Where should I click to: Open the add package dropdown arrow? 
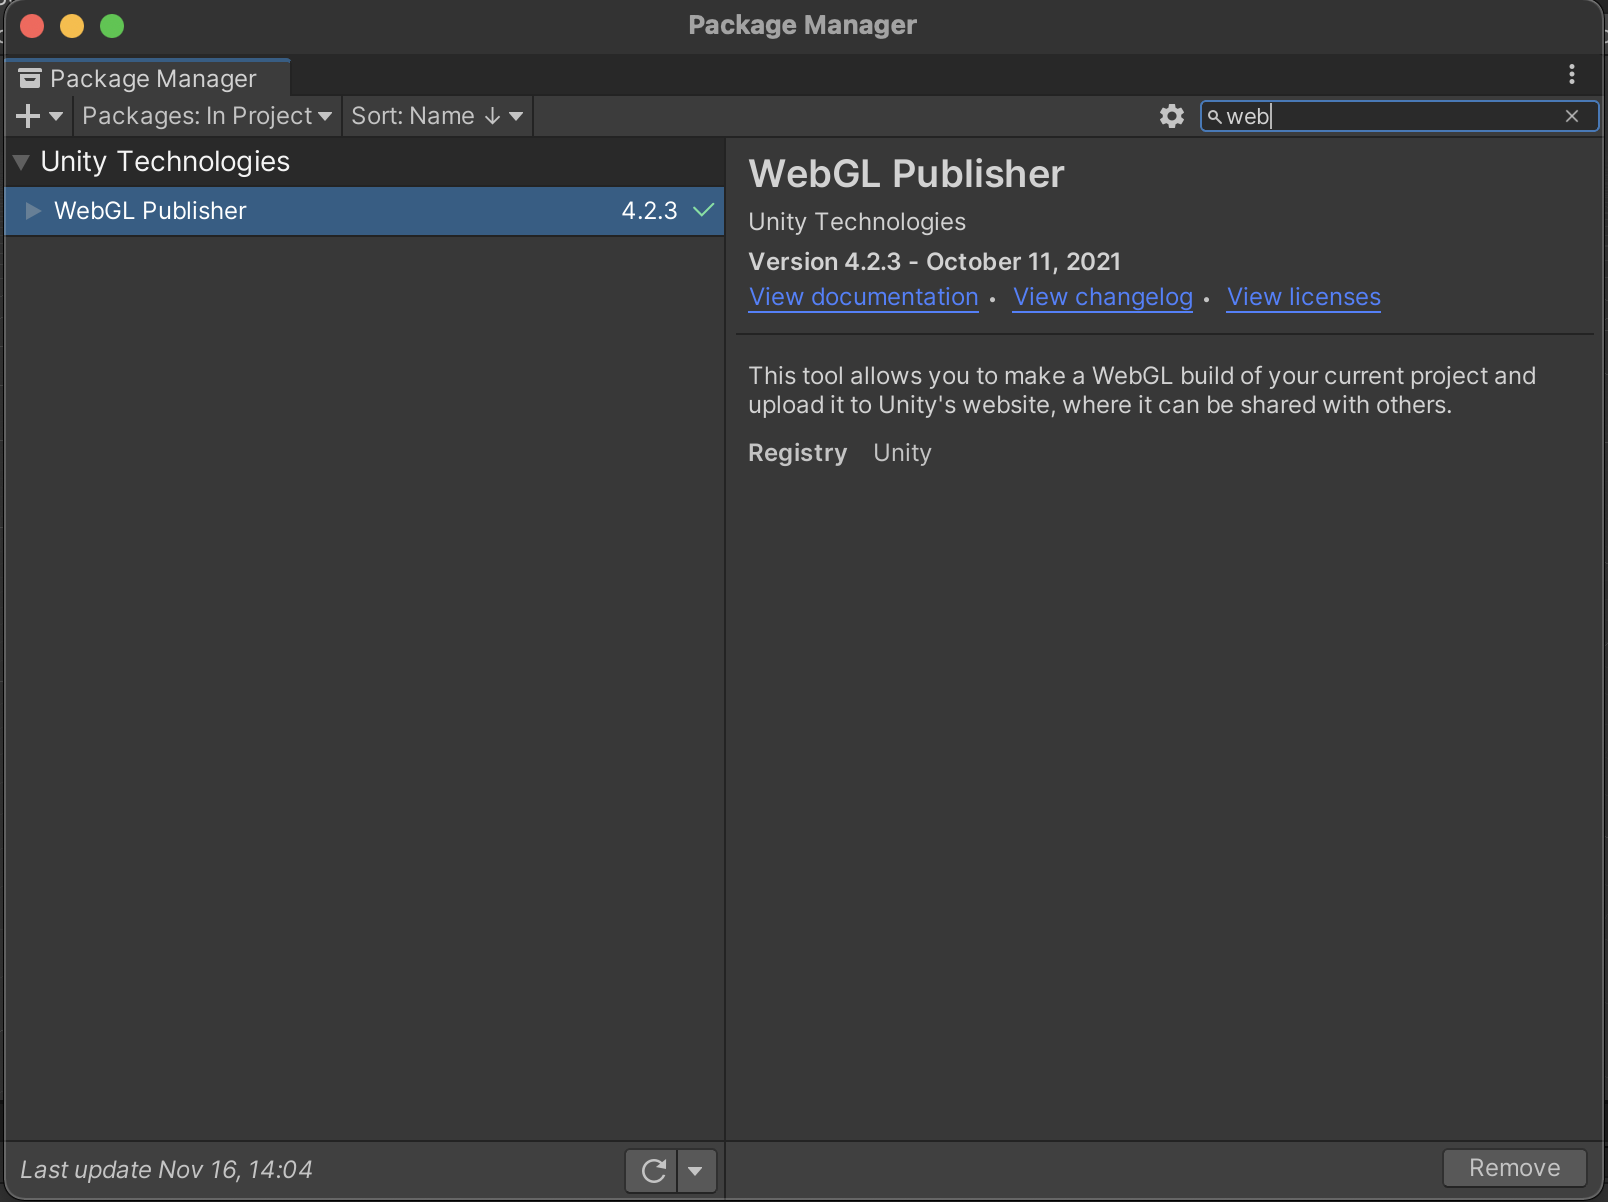click(56, 116)
